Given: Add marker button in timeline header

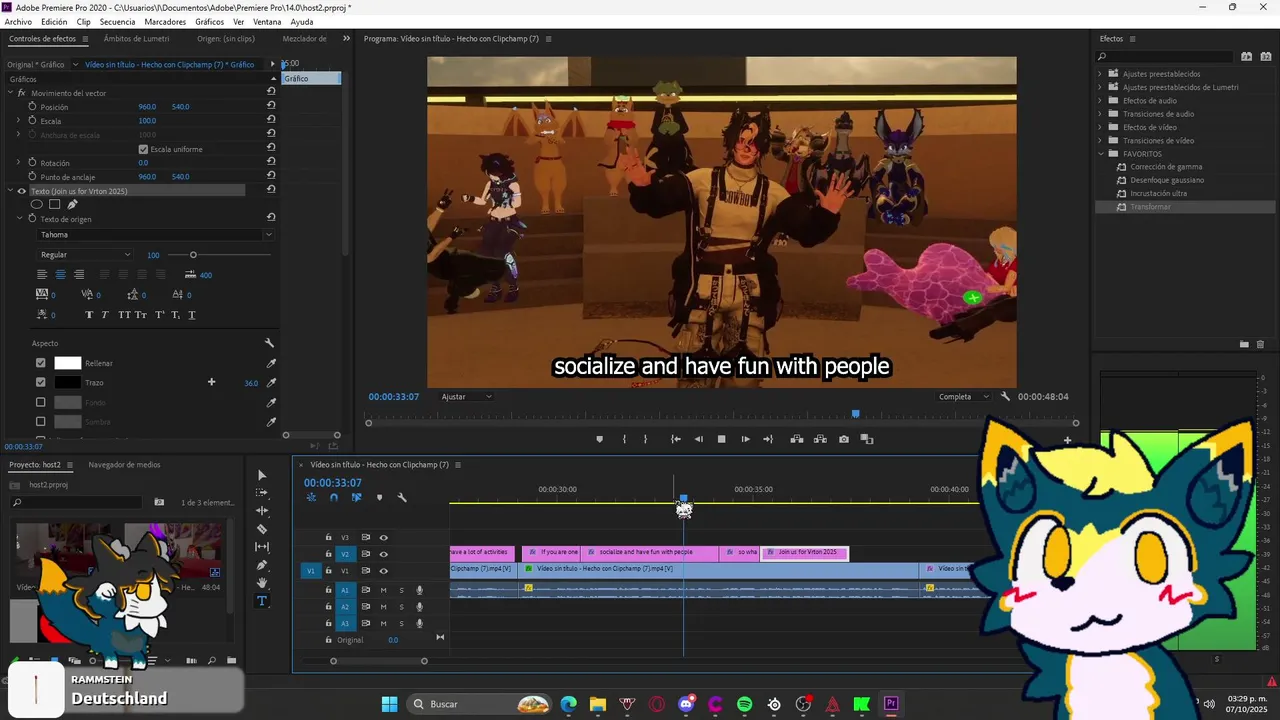Looking at the screenshot, I should click(379, 497).
